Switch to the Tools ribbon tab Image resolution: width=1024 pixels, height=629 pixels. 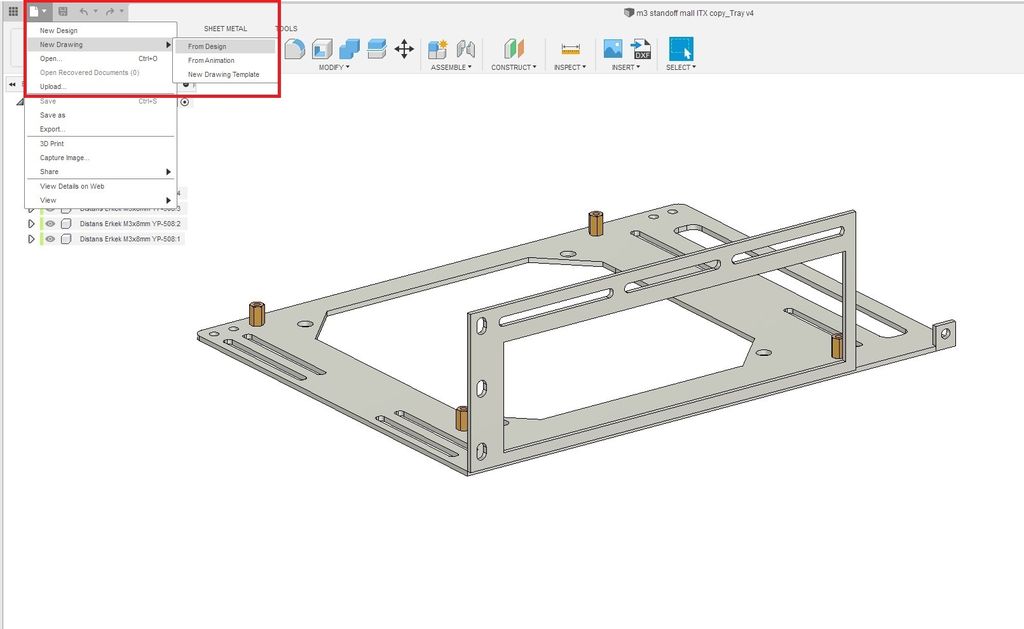click(286, 28)
